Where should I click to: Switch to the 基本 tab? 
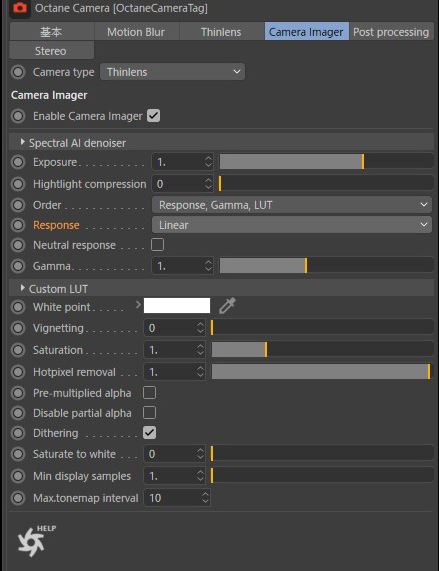point(51,32)
